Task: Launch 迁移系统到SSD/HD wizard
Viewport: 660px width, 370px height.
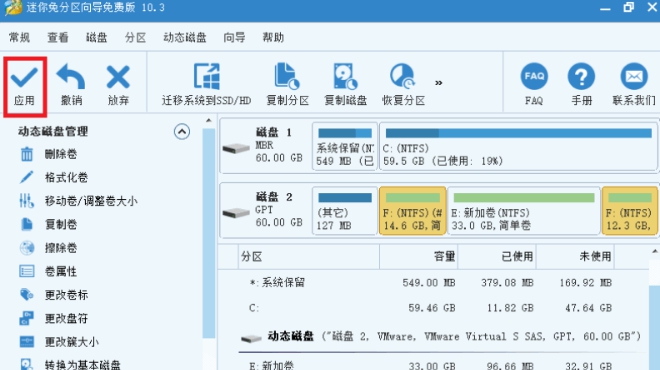Action: 206,85
